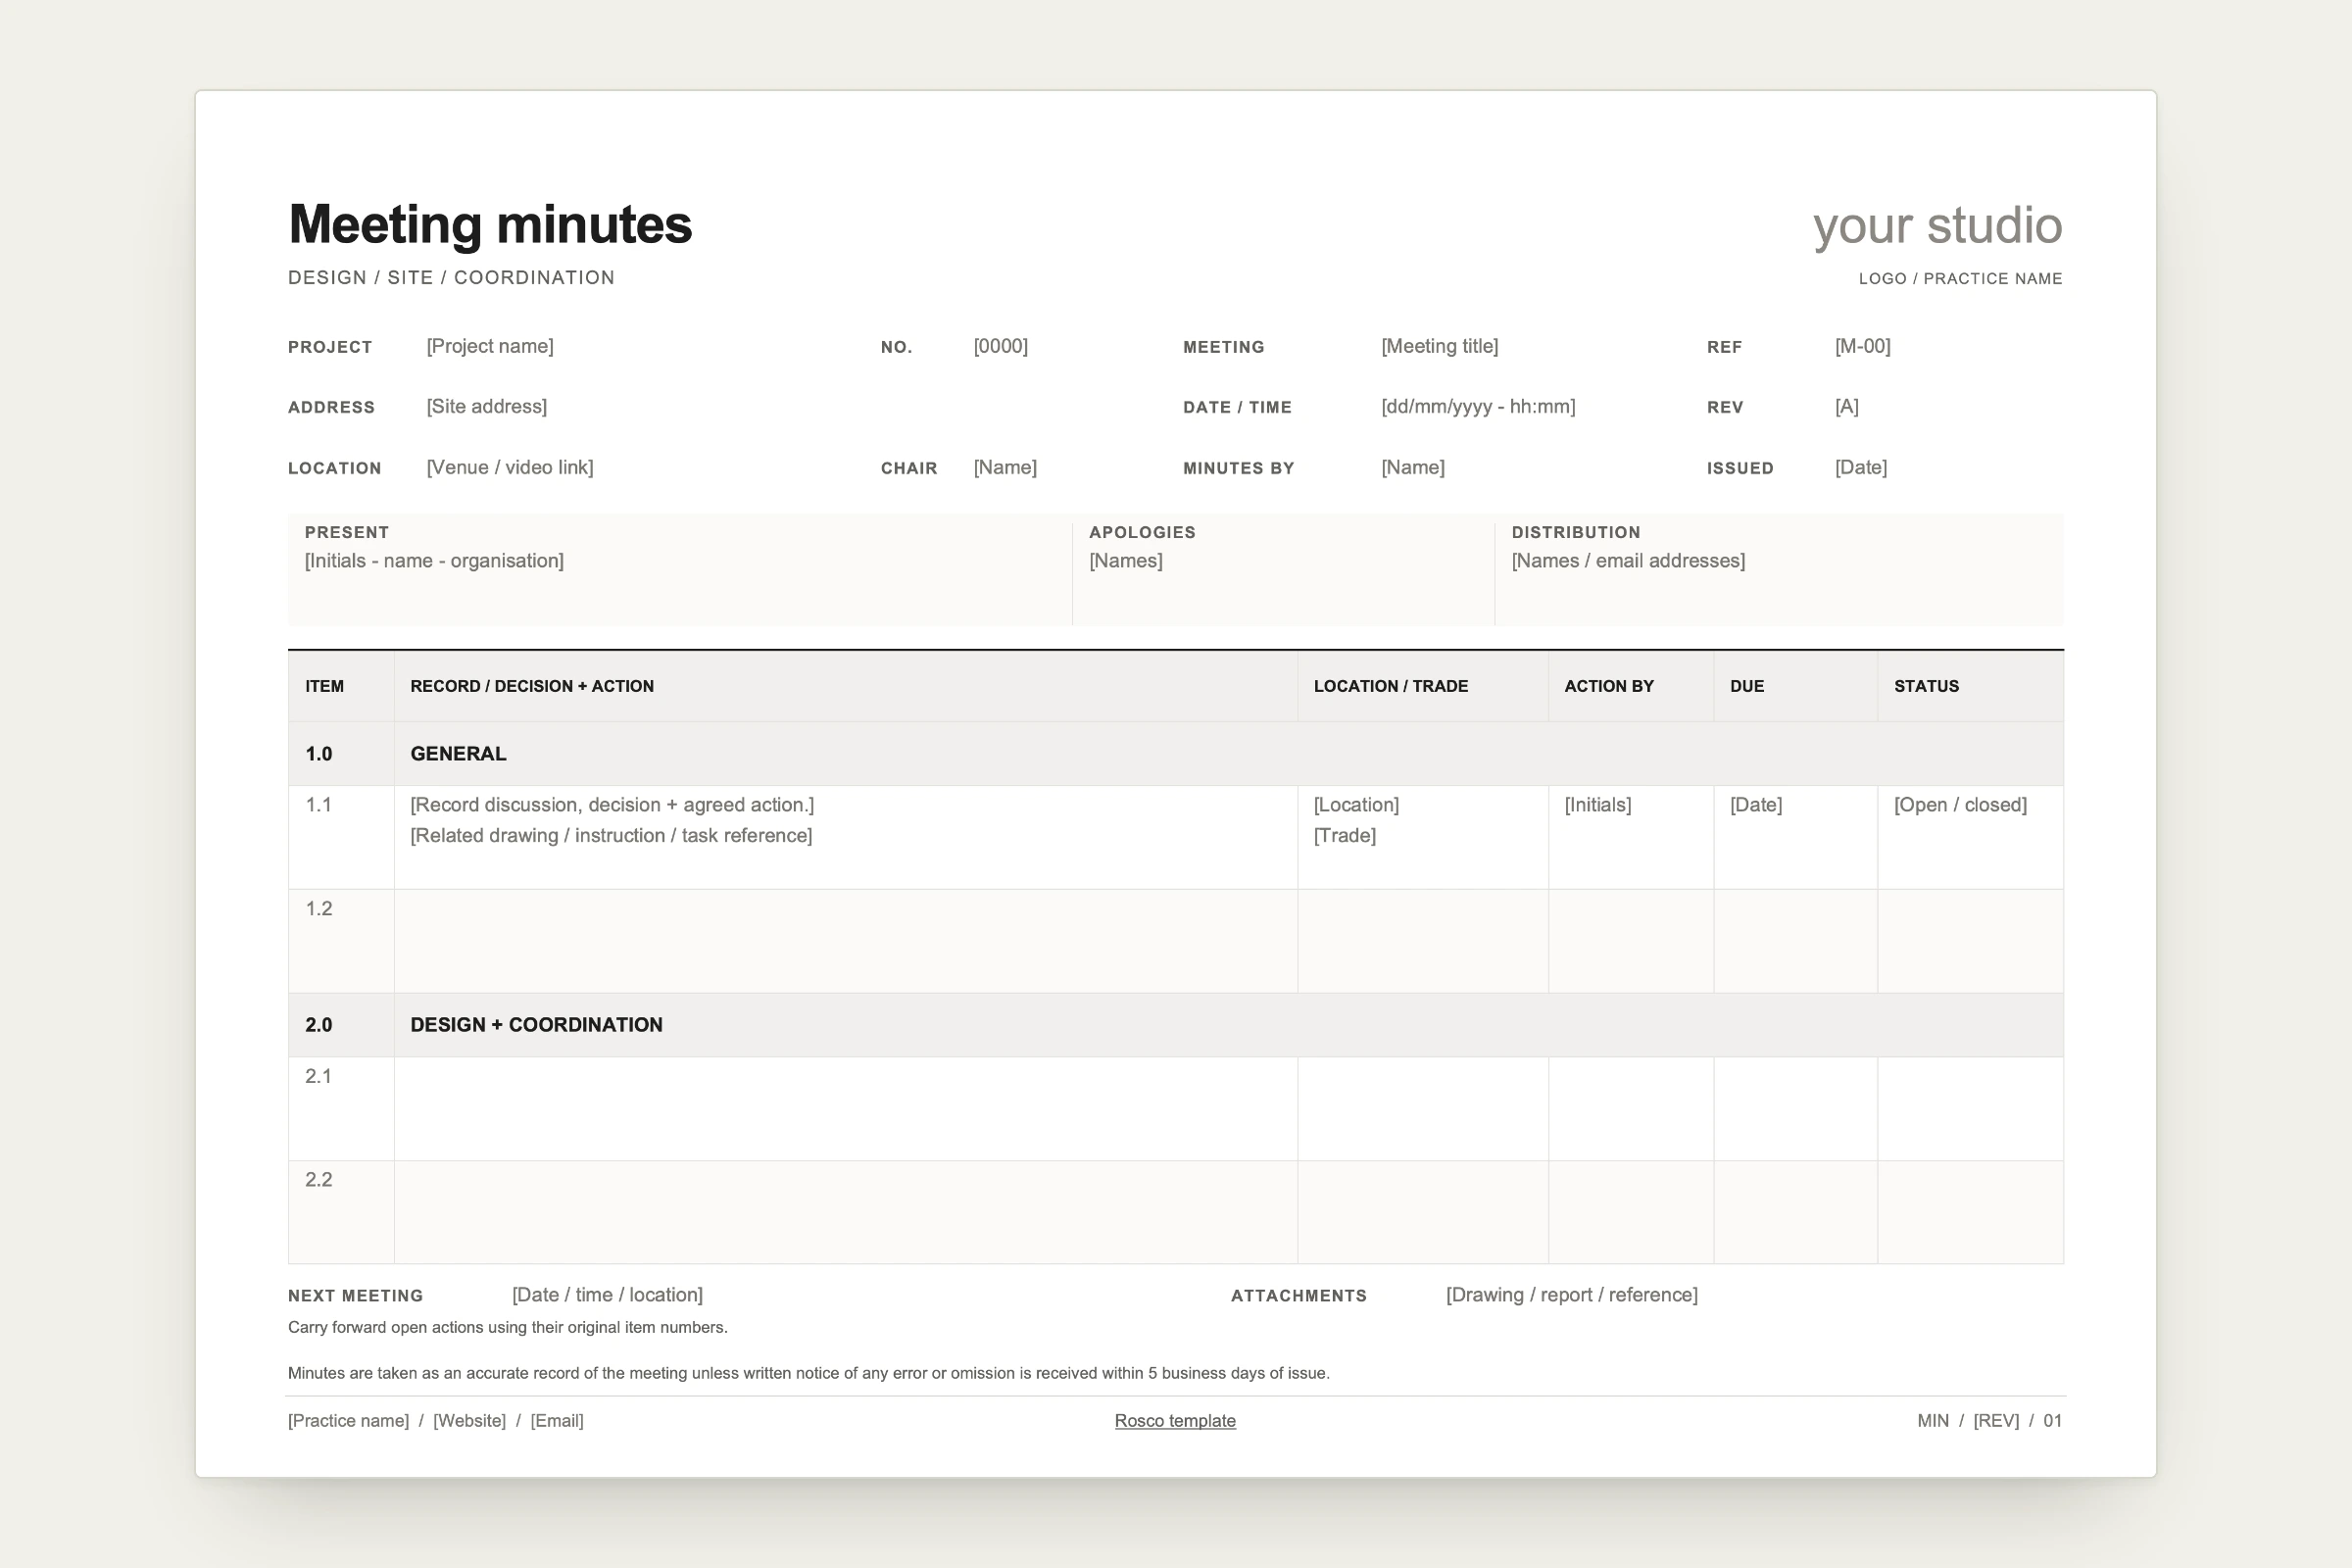
Task: Select the [0000] meeting number
Action: tap(1001, 346)
